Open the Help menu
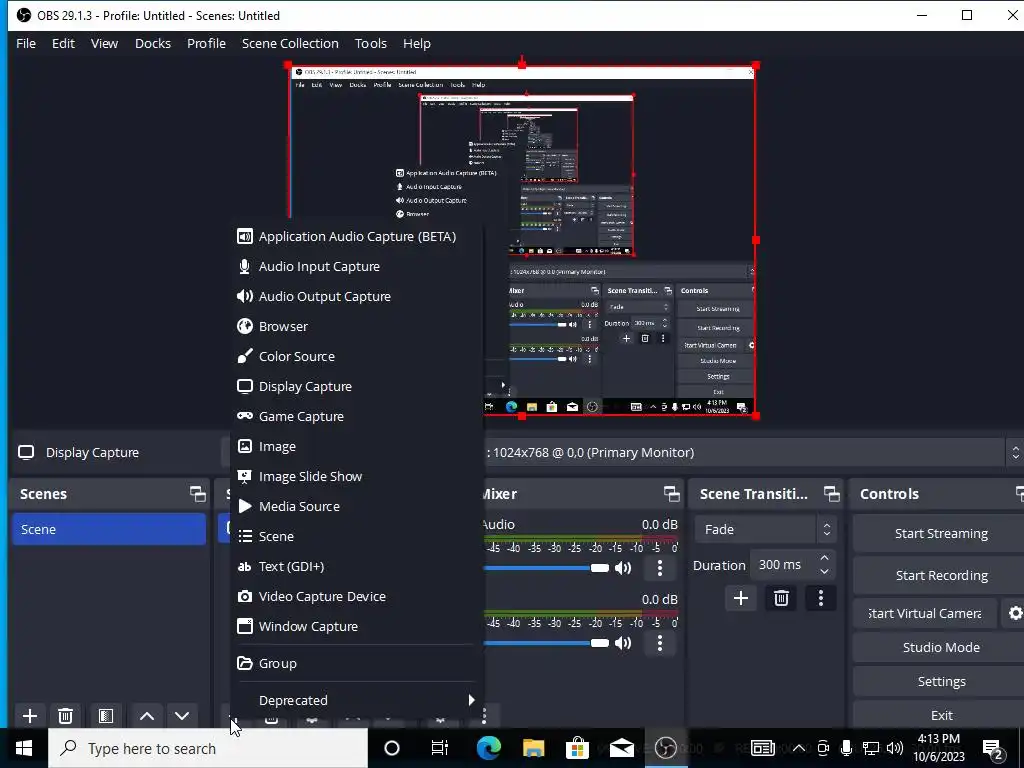1024x768 pixels. click(417, 43)
